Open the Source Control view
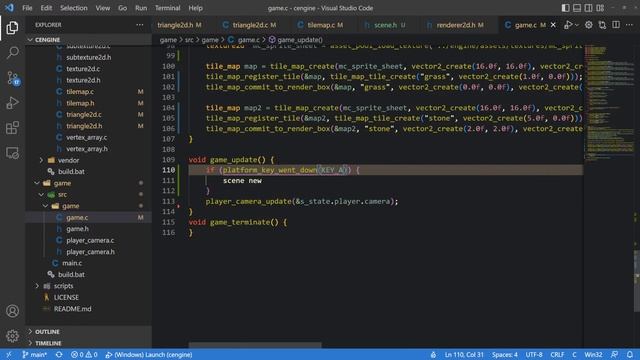Image resolution: width=640 pixels, height=360 pixels. click(12, 78)
